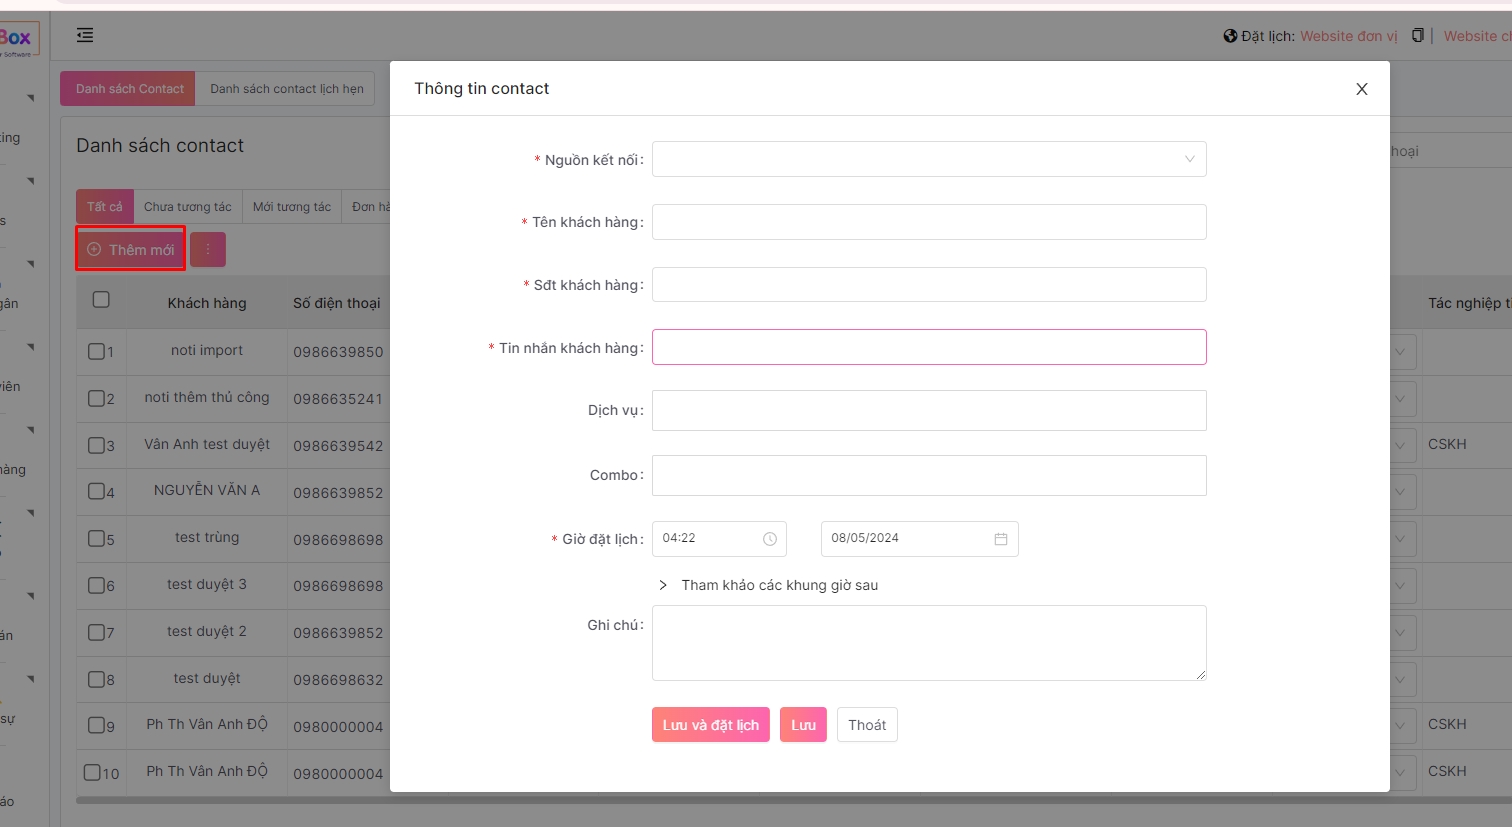Click the globe icon beside Đặt lịch
The image size is (1512, 827).
(1230, 36)
